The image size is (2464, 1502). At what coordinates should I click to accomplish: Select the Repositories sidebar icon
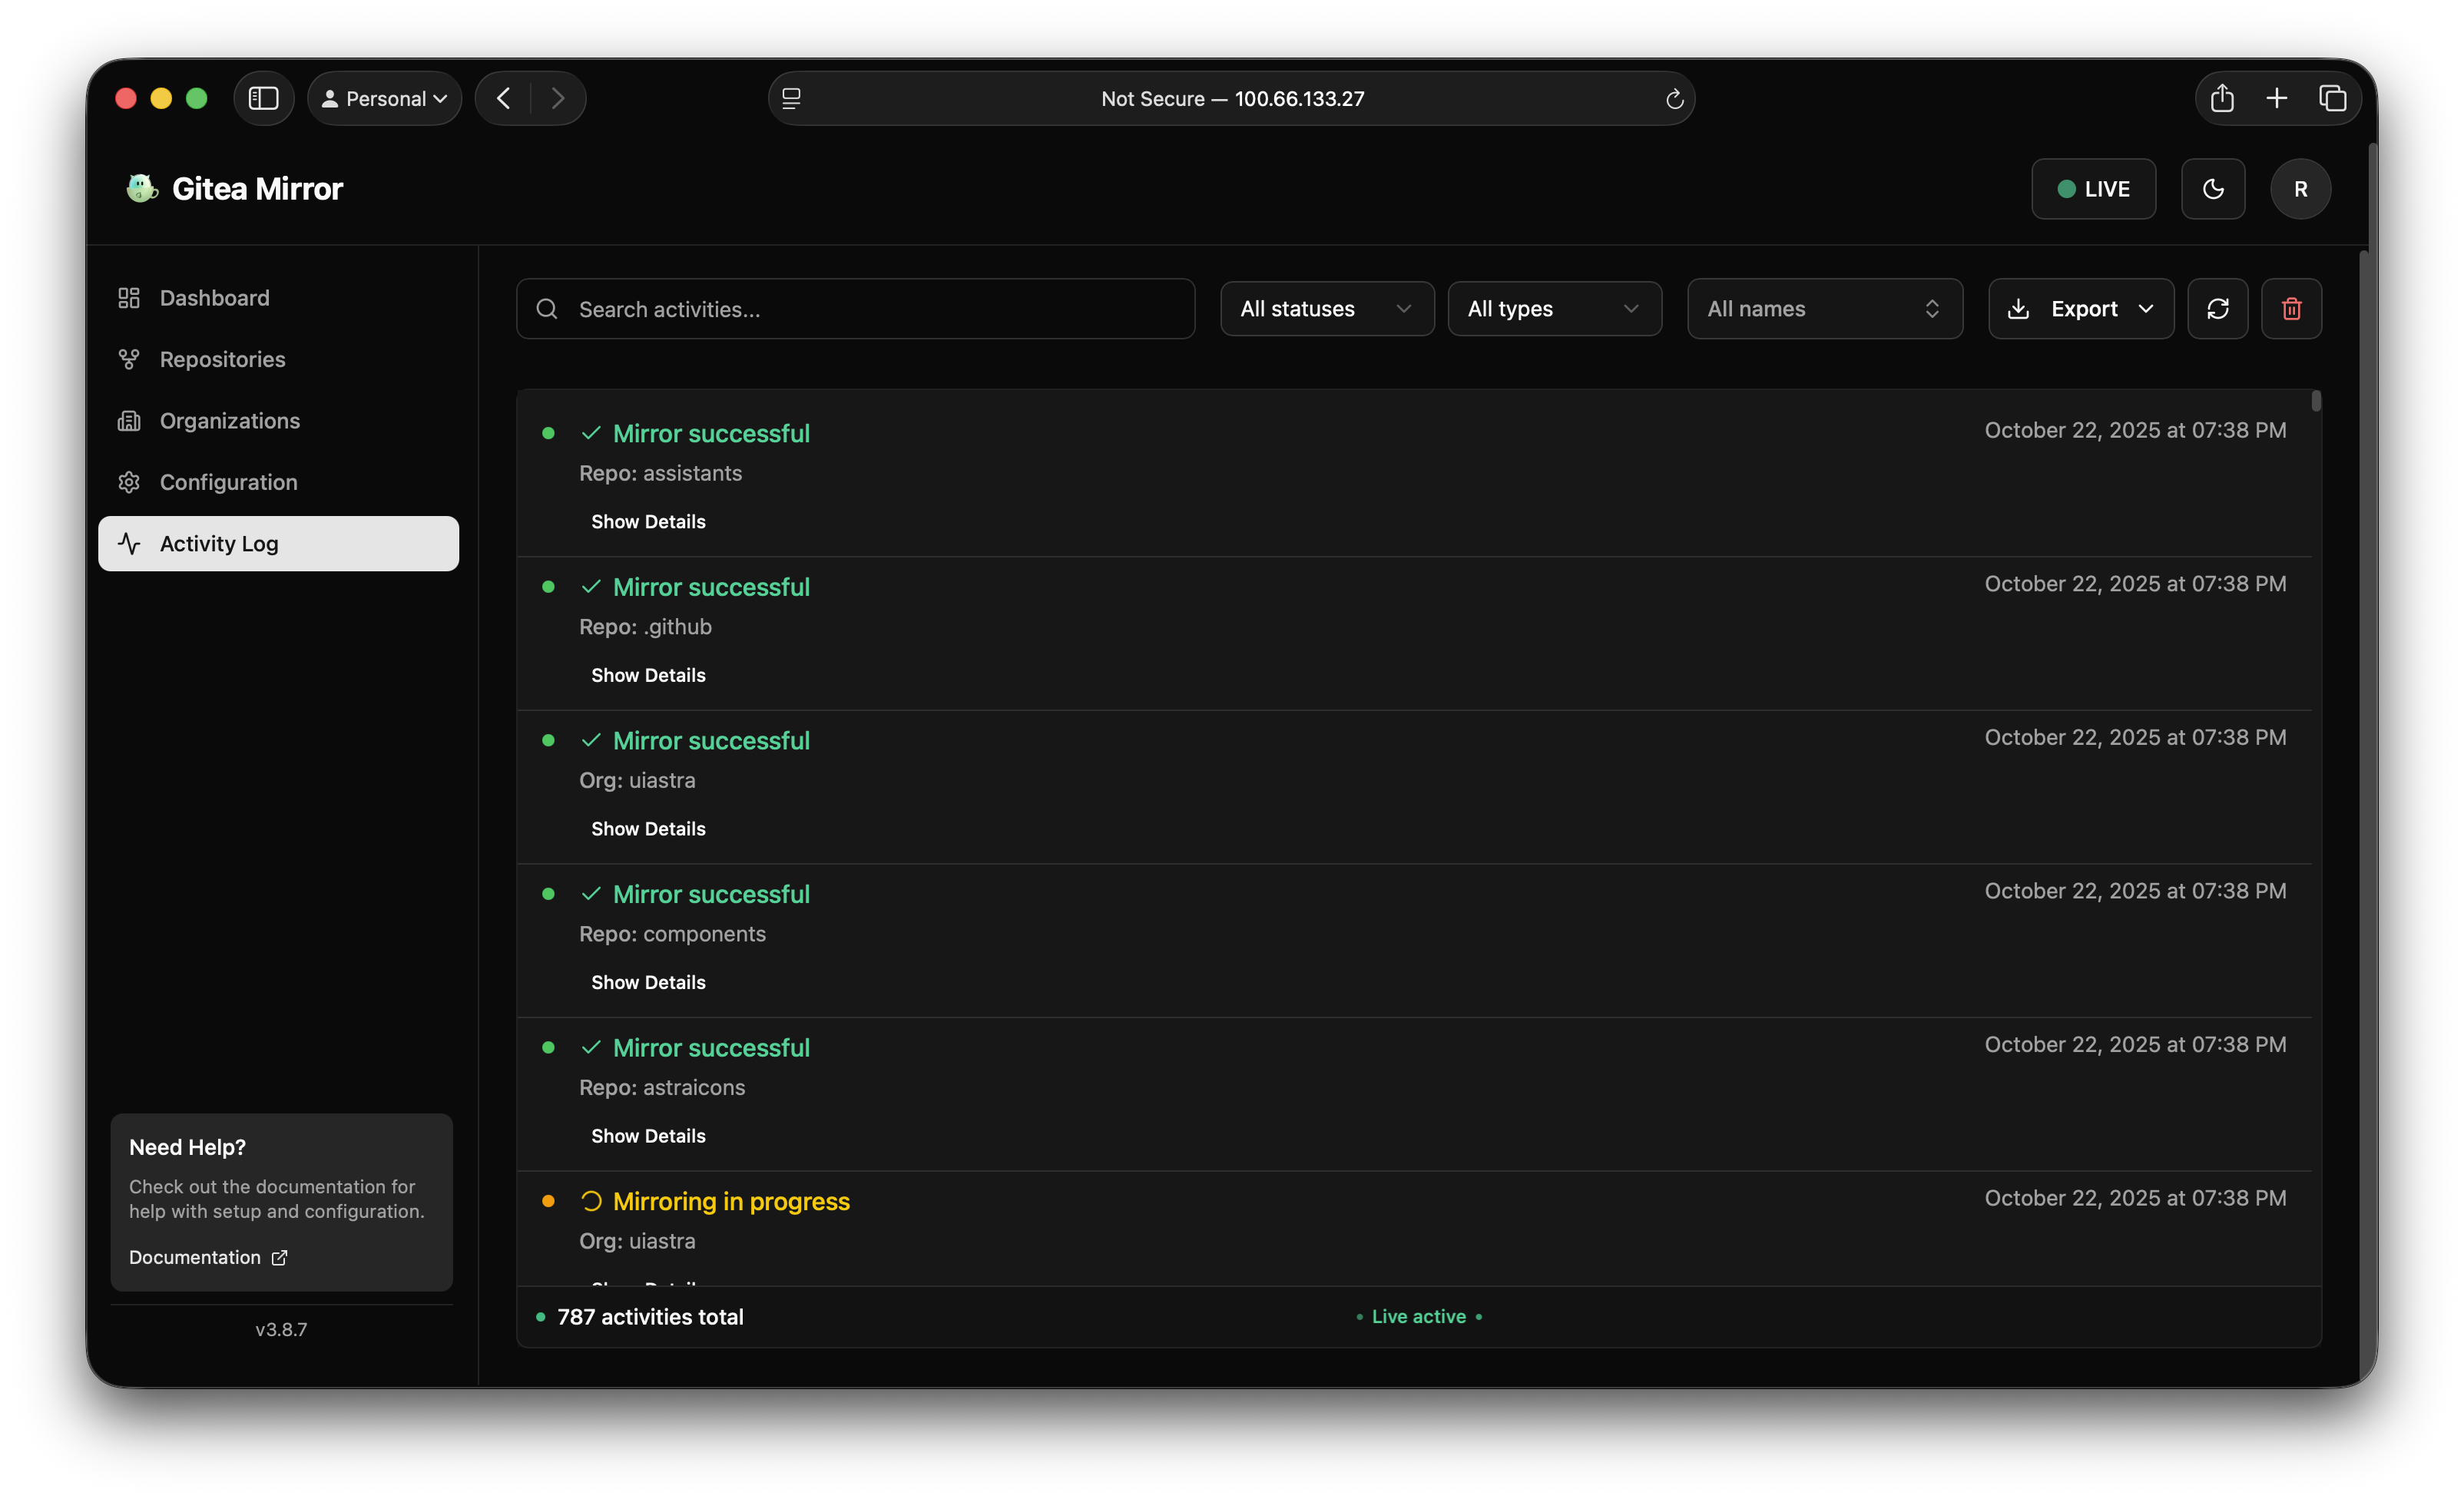tap(130, 359)
